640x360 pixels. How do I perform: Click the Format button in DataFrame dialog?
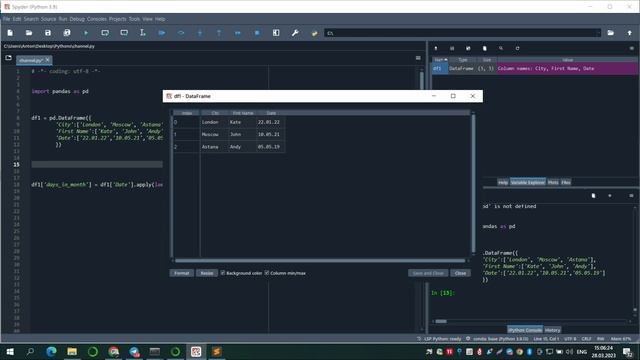pos(182,273)
